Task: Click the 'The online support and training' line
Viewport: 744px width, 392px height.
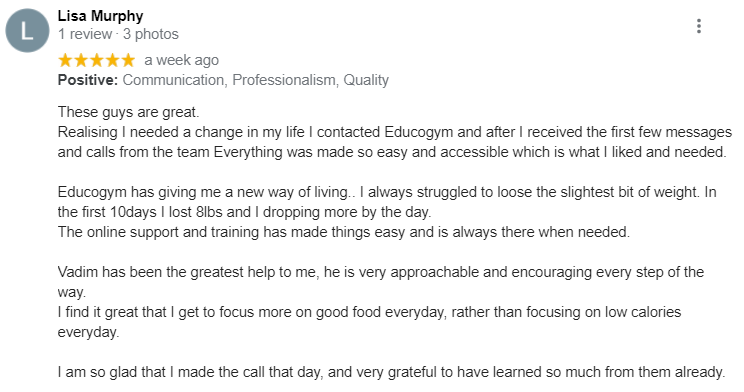Action: pos(344,232)
